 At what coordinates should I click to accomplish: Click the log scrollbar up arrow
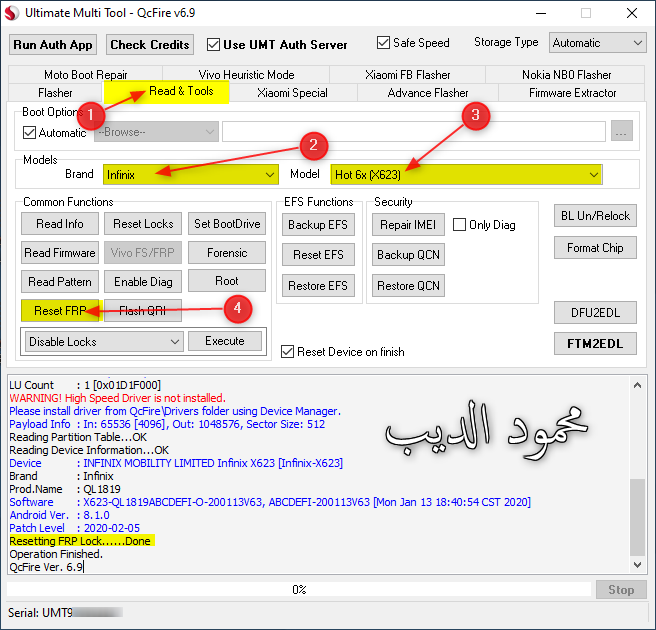(637, 385)
